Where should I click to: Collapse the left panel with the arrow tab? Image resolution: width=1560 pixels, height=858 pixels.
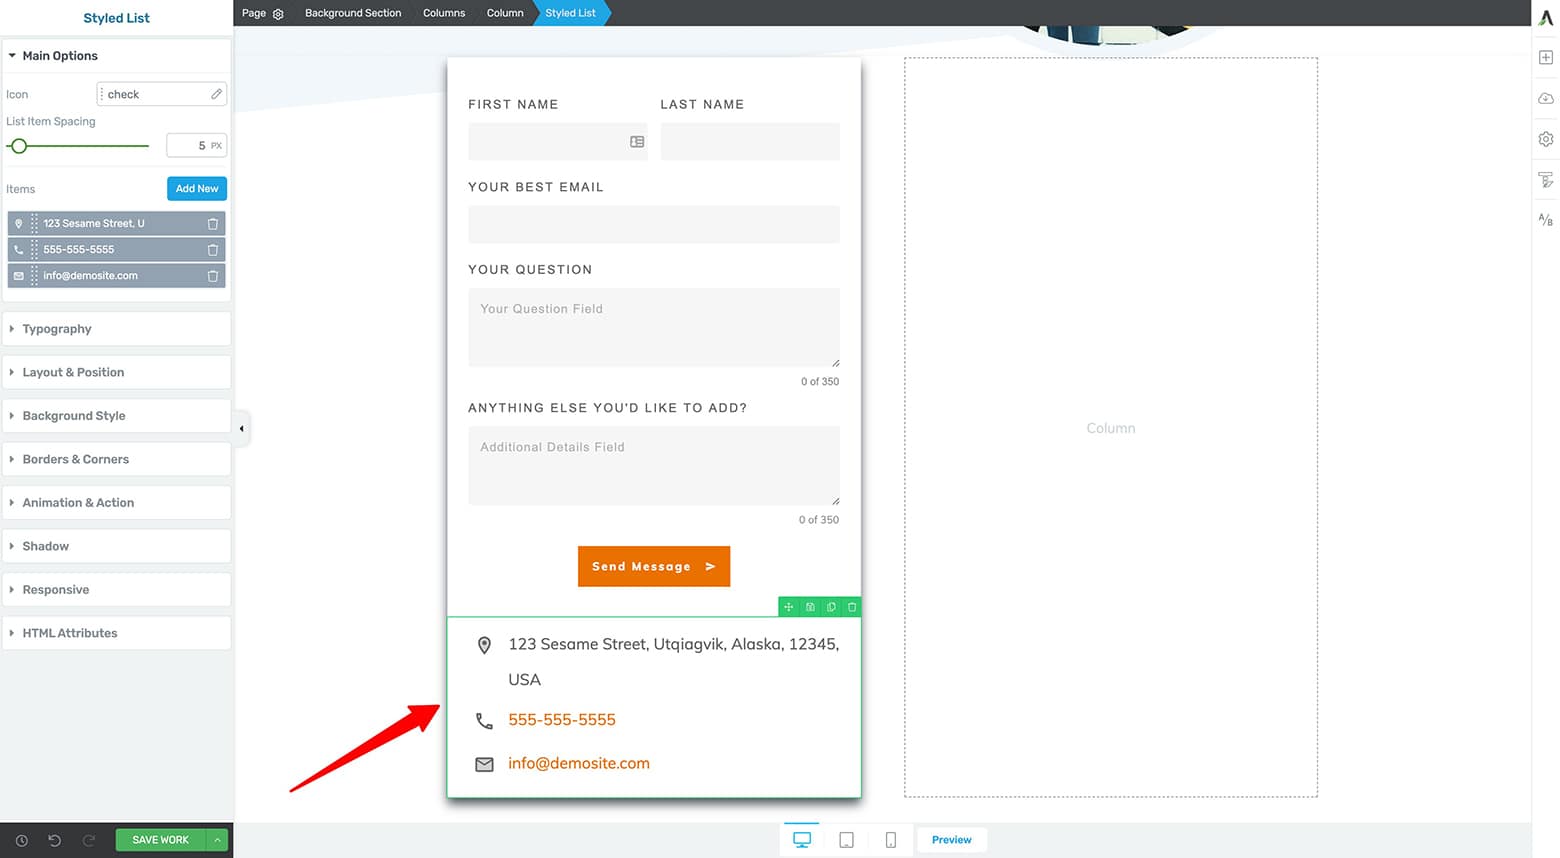[x=241, y=428]
